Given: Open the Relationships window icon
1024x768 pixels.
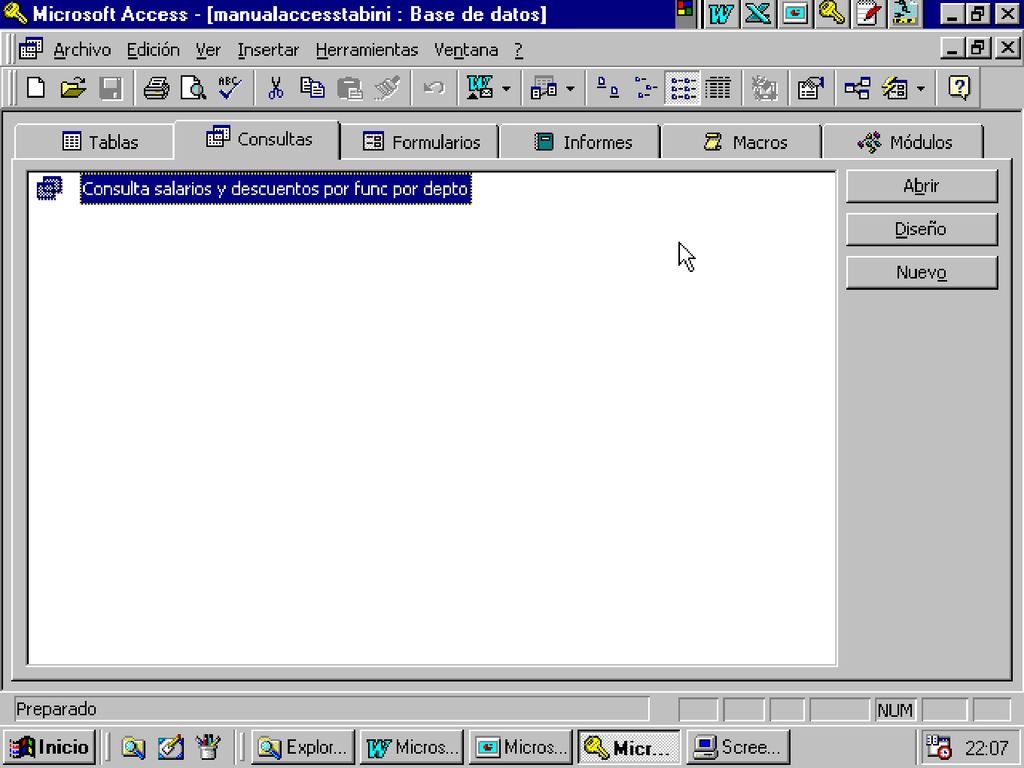Looking at the screenshot, I should (857, 88).
